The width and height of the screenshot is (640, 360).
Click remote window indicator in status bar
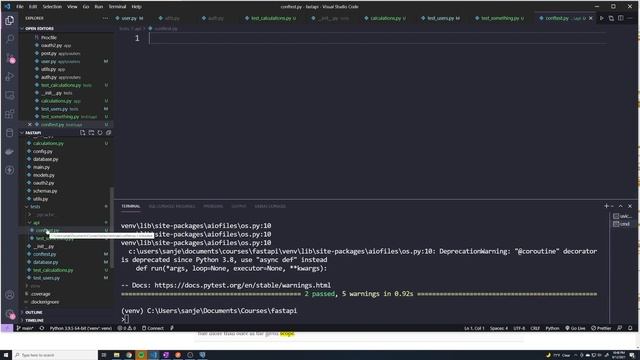[7, 328]
